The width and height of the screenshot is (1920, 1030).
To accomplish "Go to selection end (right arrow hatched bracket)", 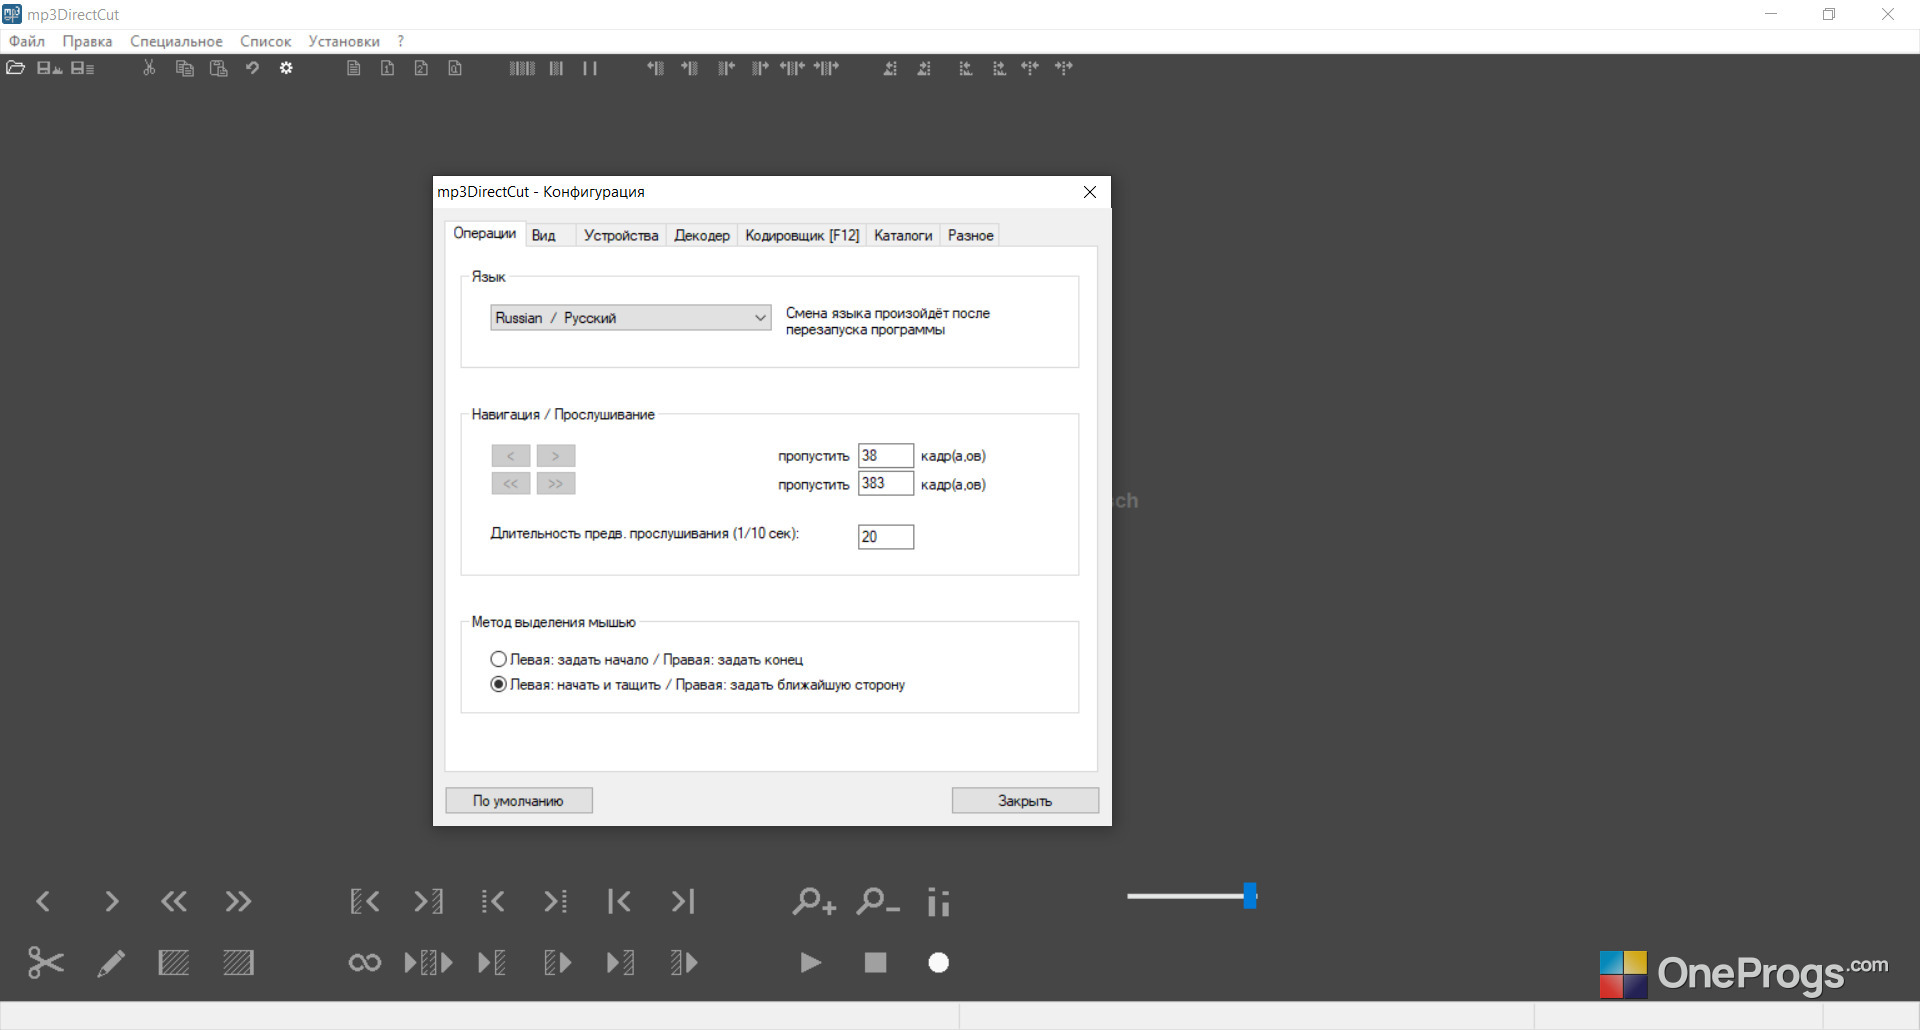I will (429, 901).
